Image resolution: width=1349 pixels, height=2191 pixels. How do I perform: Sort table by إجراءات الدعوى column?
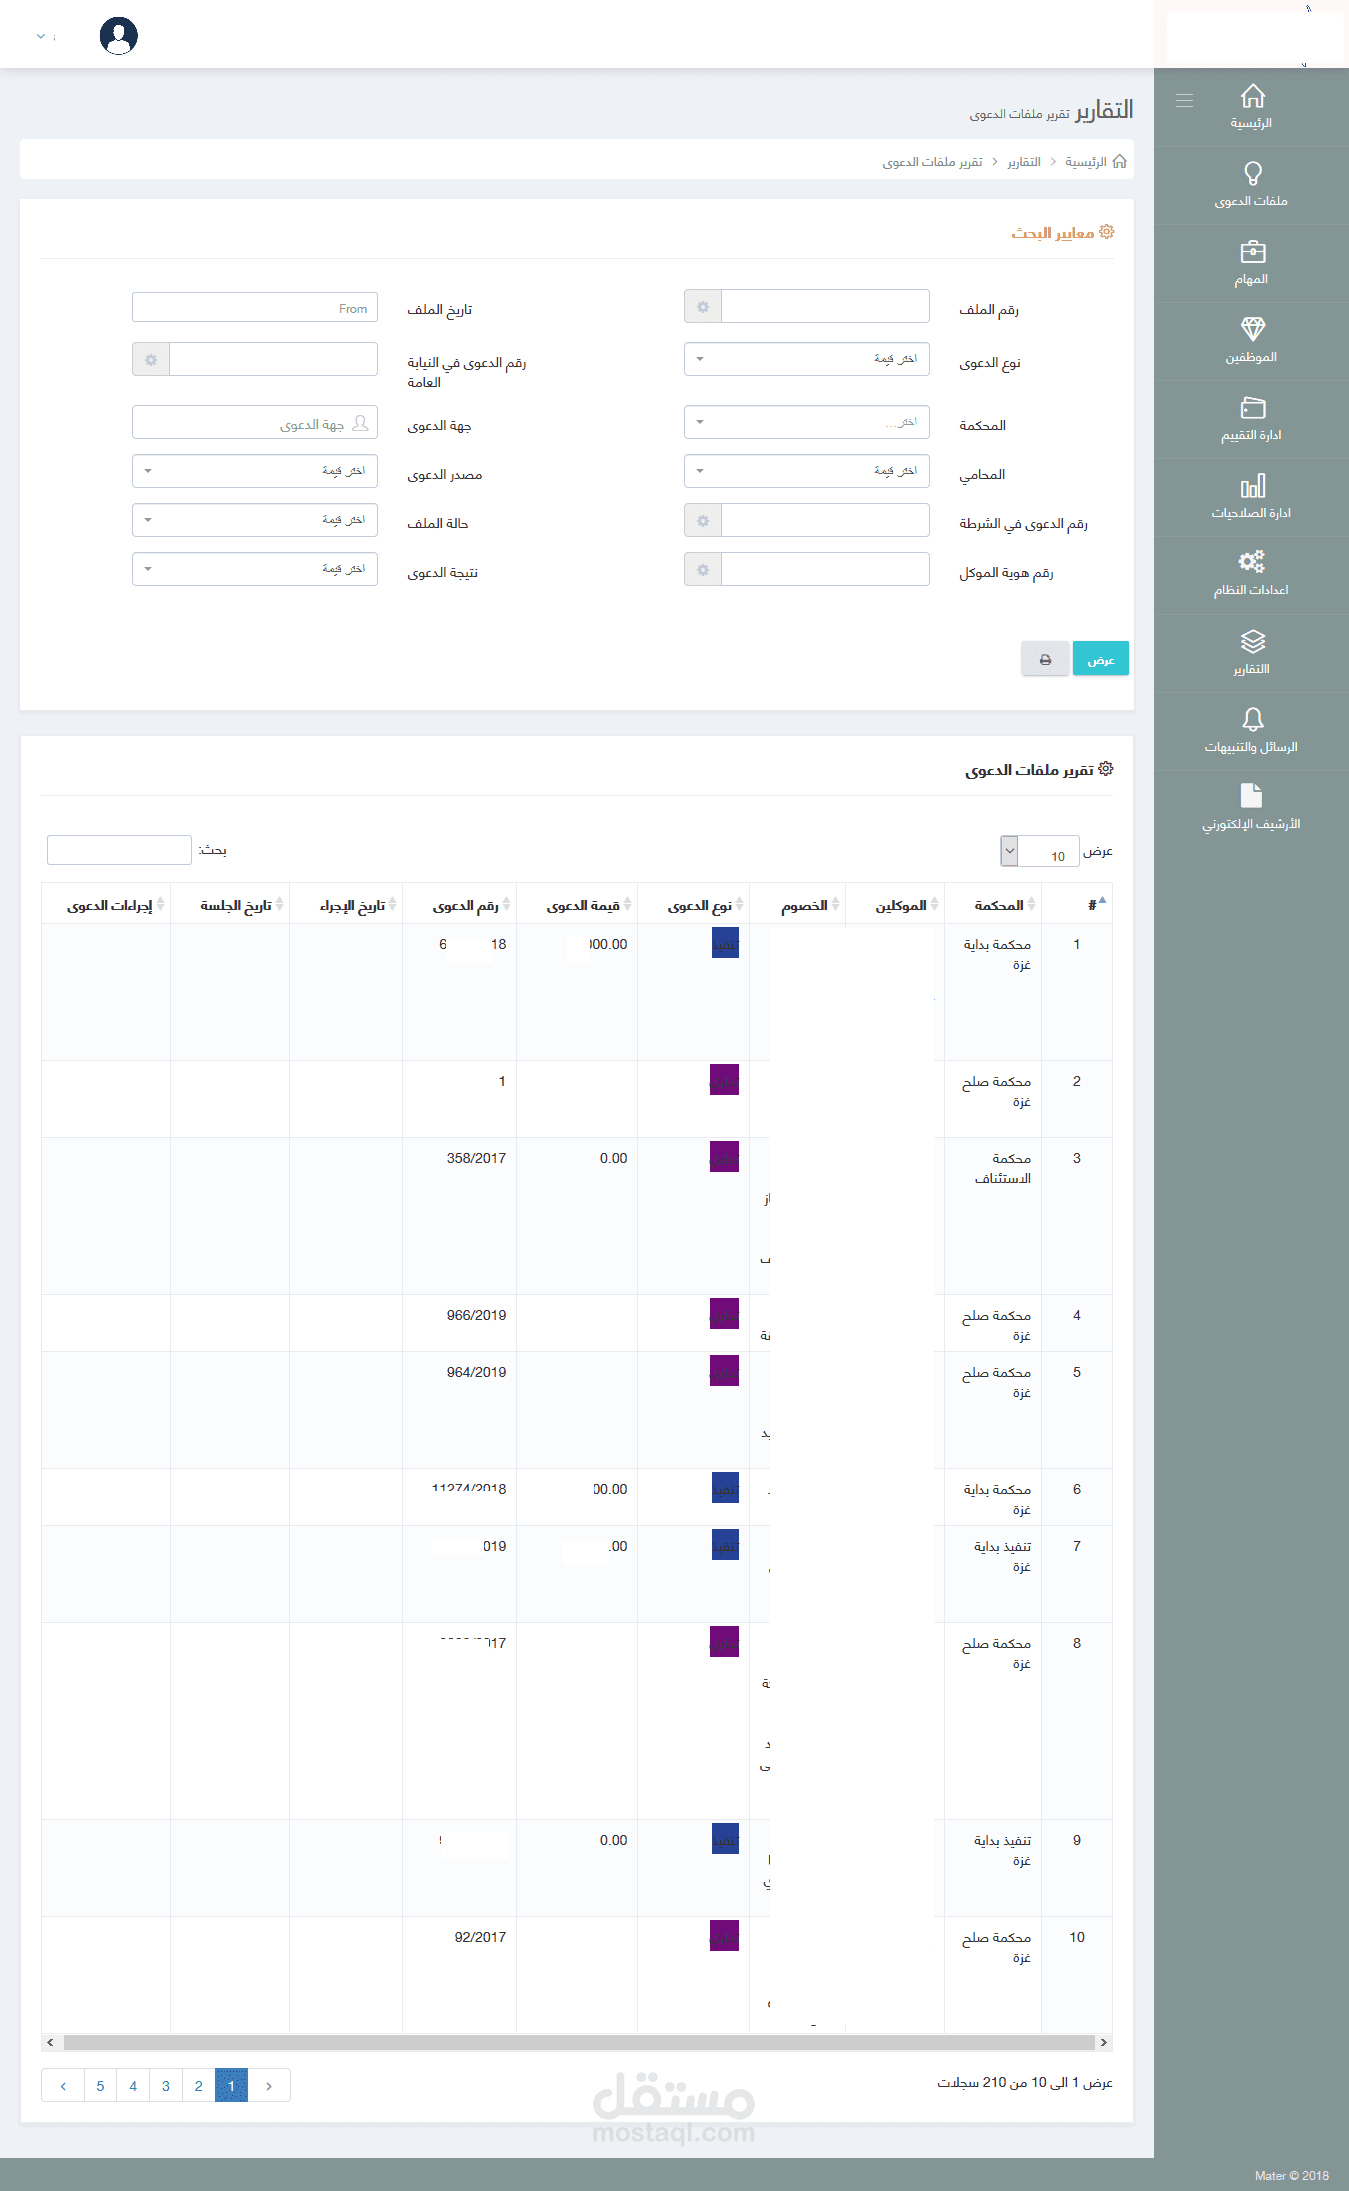tap(106, 904)
